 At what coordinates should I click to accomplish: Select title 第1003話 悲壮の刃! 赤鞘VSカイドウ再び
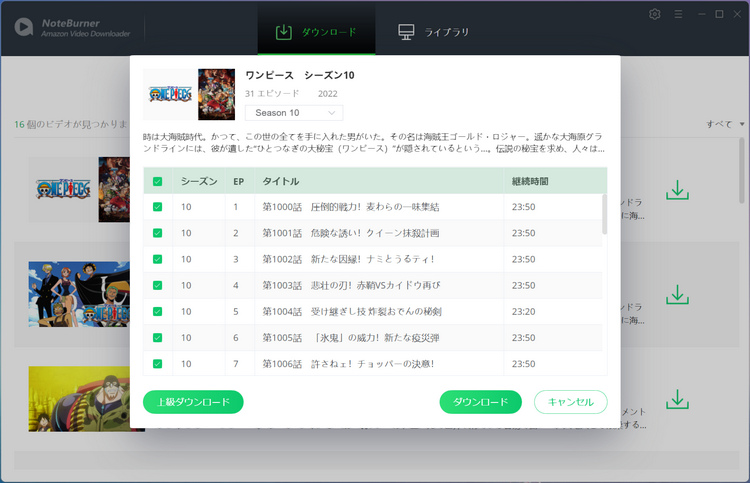[352, 285]
